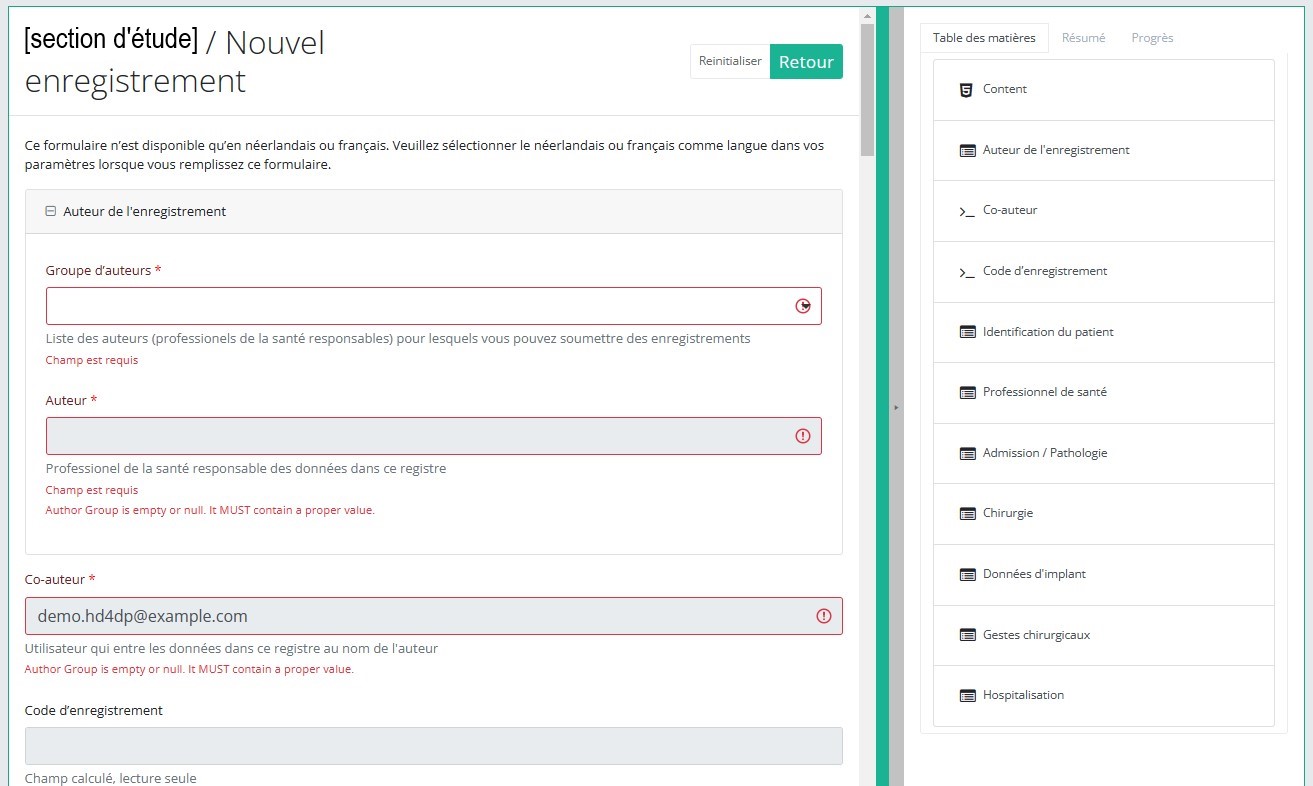This screenshot has width=1313, height=786.
Task: Go to Données d'implant in table of contents
Action: coord(1034,574)
